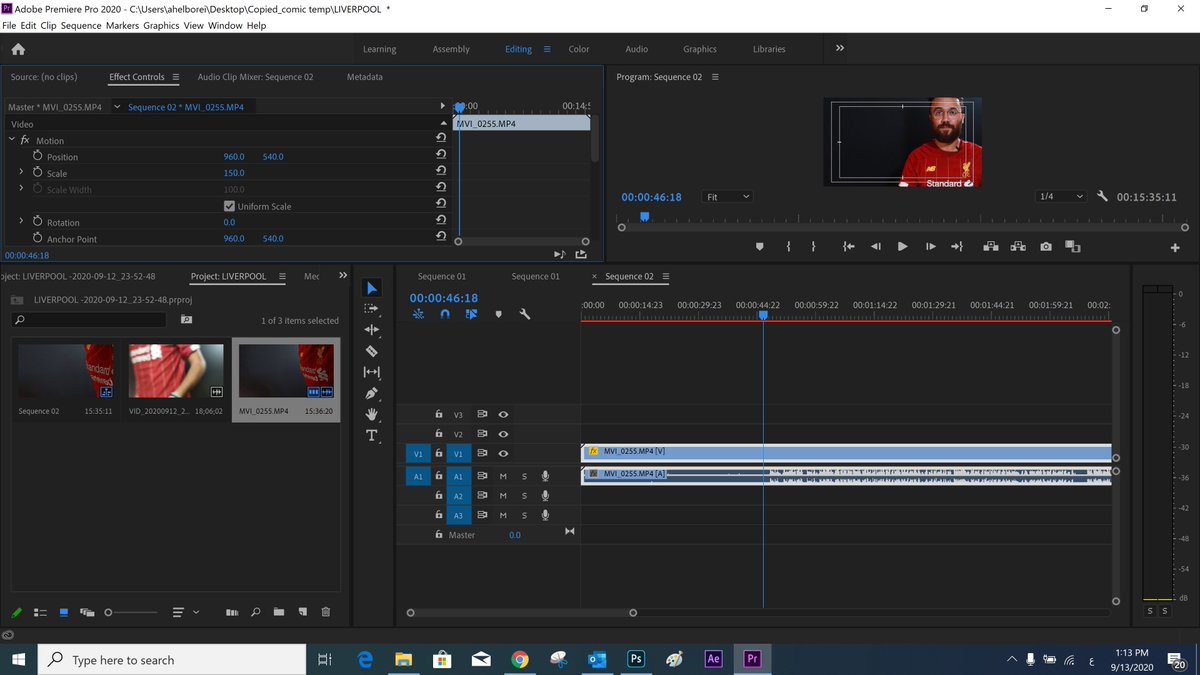
Task: Switch to the Color workspace tab
Action: point(579,49)
